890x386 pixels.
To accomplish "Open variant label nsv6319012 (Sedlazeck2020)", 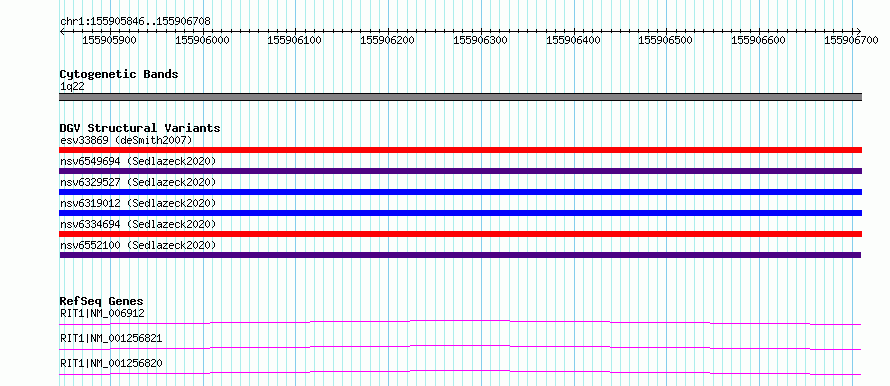I will coord(138,203).
